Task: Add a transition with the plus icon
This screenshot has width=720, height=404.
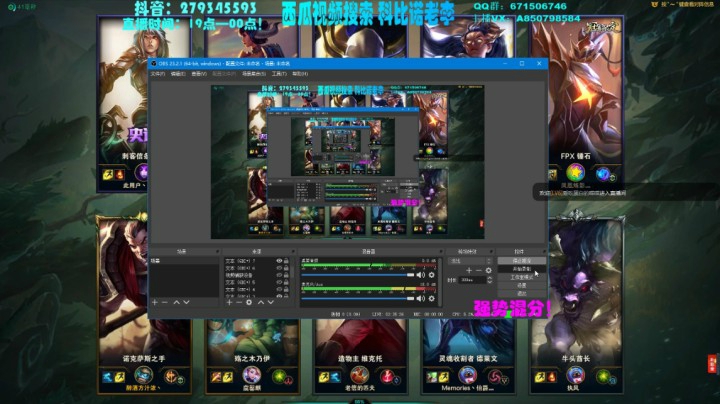Action: (469, 270)
